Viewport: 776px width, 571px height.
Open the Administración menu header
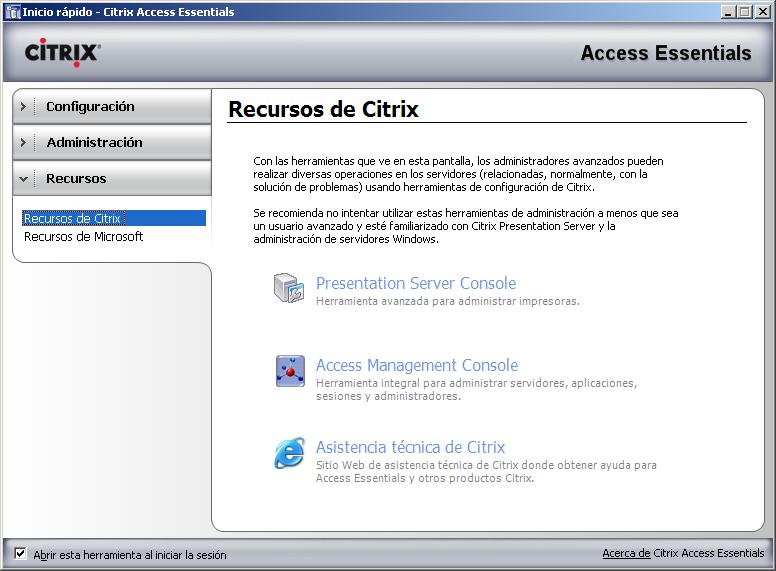pyautogui.click(x=112, y=143)
